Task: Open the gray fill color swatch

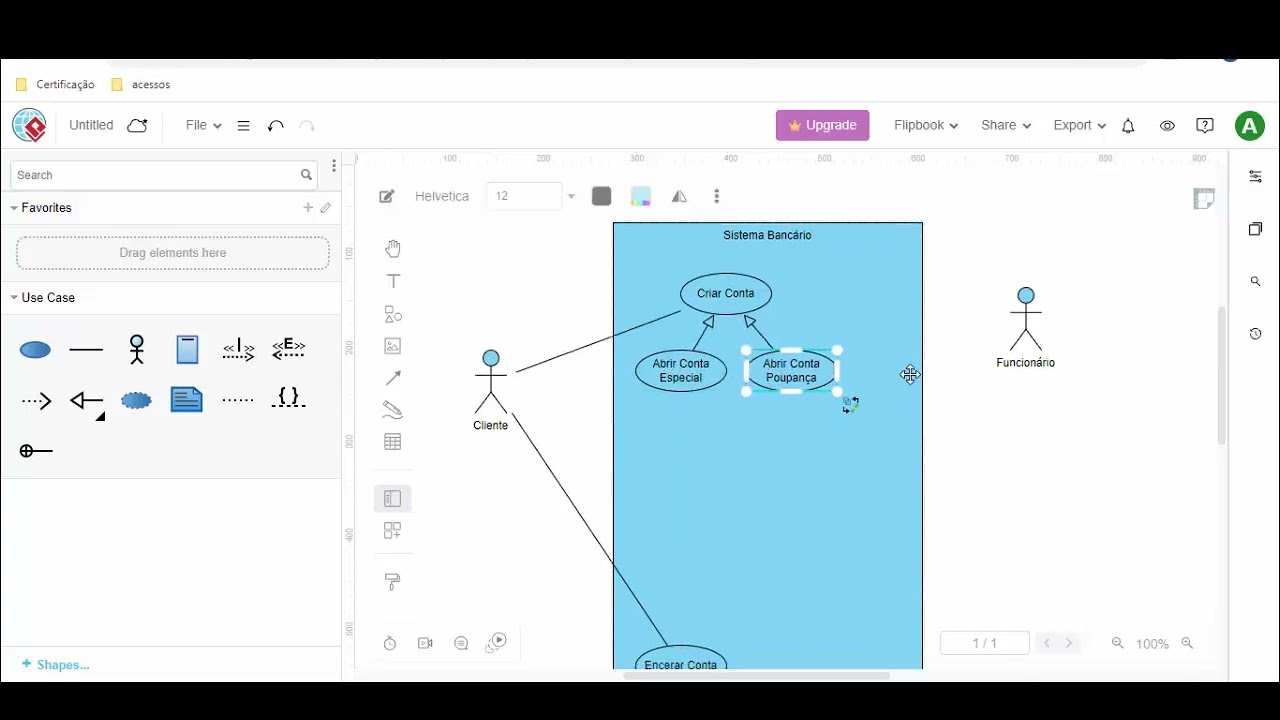Action: 601,197
